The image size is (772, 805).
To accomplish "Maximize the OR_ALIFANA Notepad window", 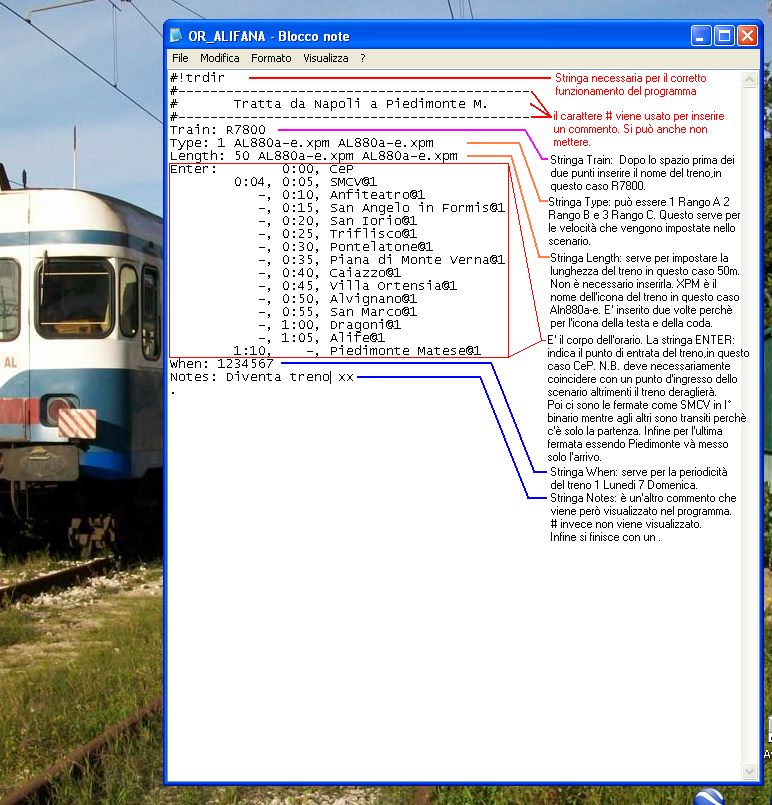I will 724,36.
